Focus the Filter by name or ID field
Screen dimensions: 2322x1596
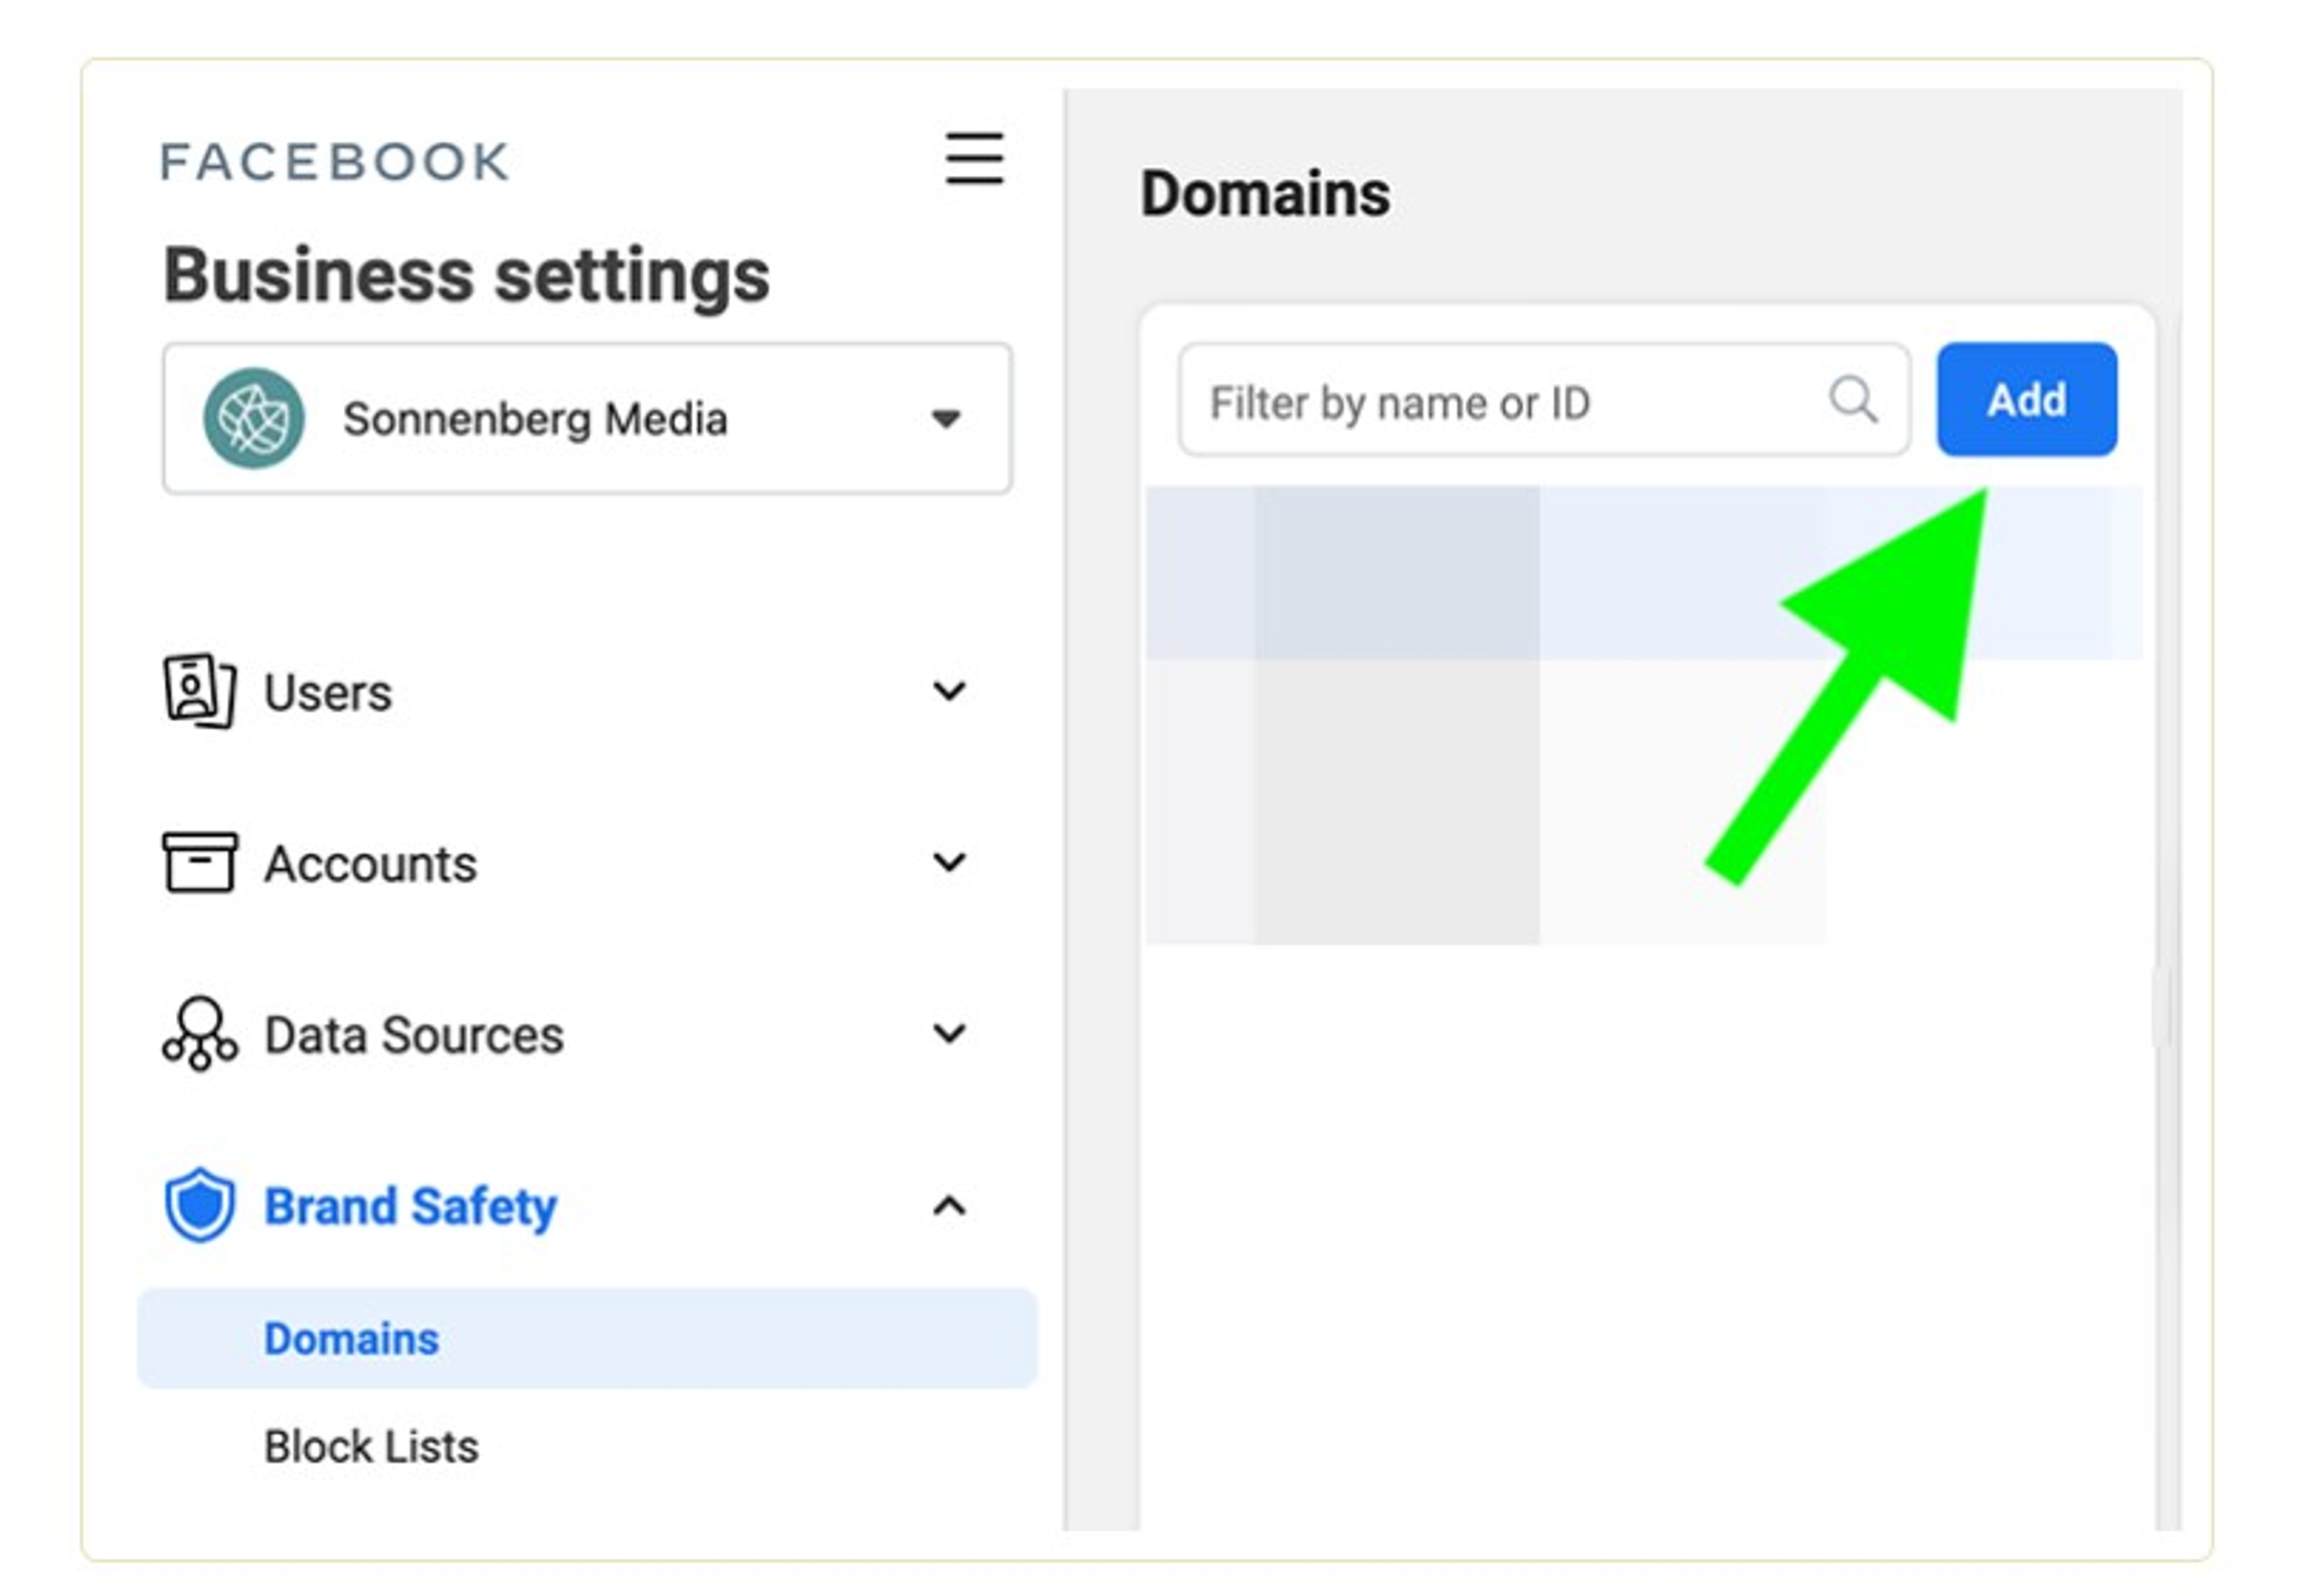(x=1500, y=402)
